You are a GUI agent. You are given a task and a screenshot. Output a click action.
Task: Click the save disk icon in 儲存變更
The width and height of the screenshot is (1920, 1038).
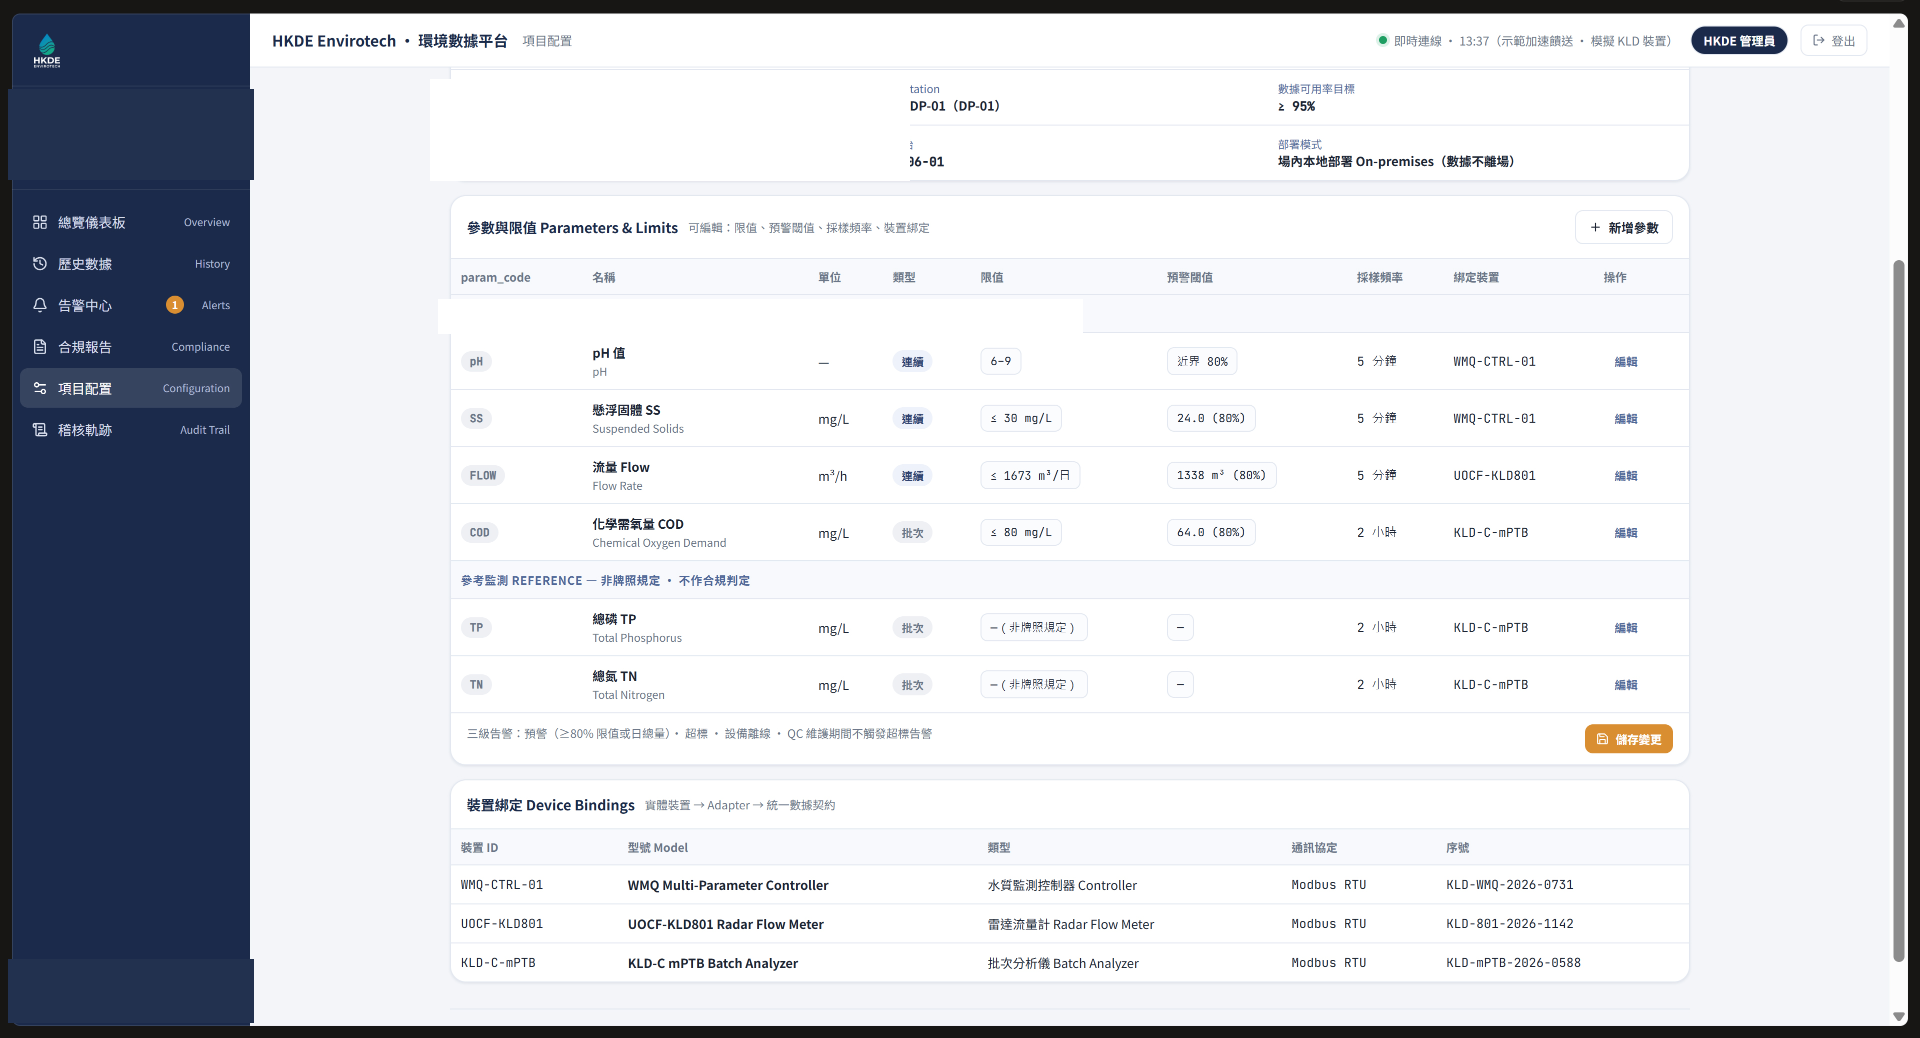(x=1603, y=739)
